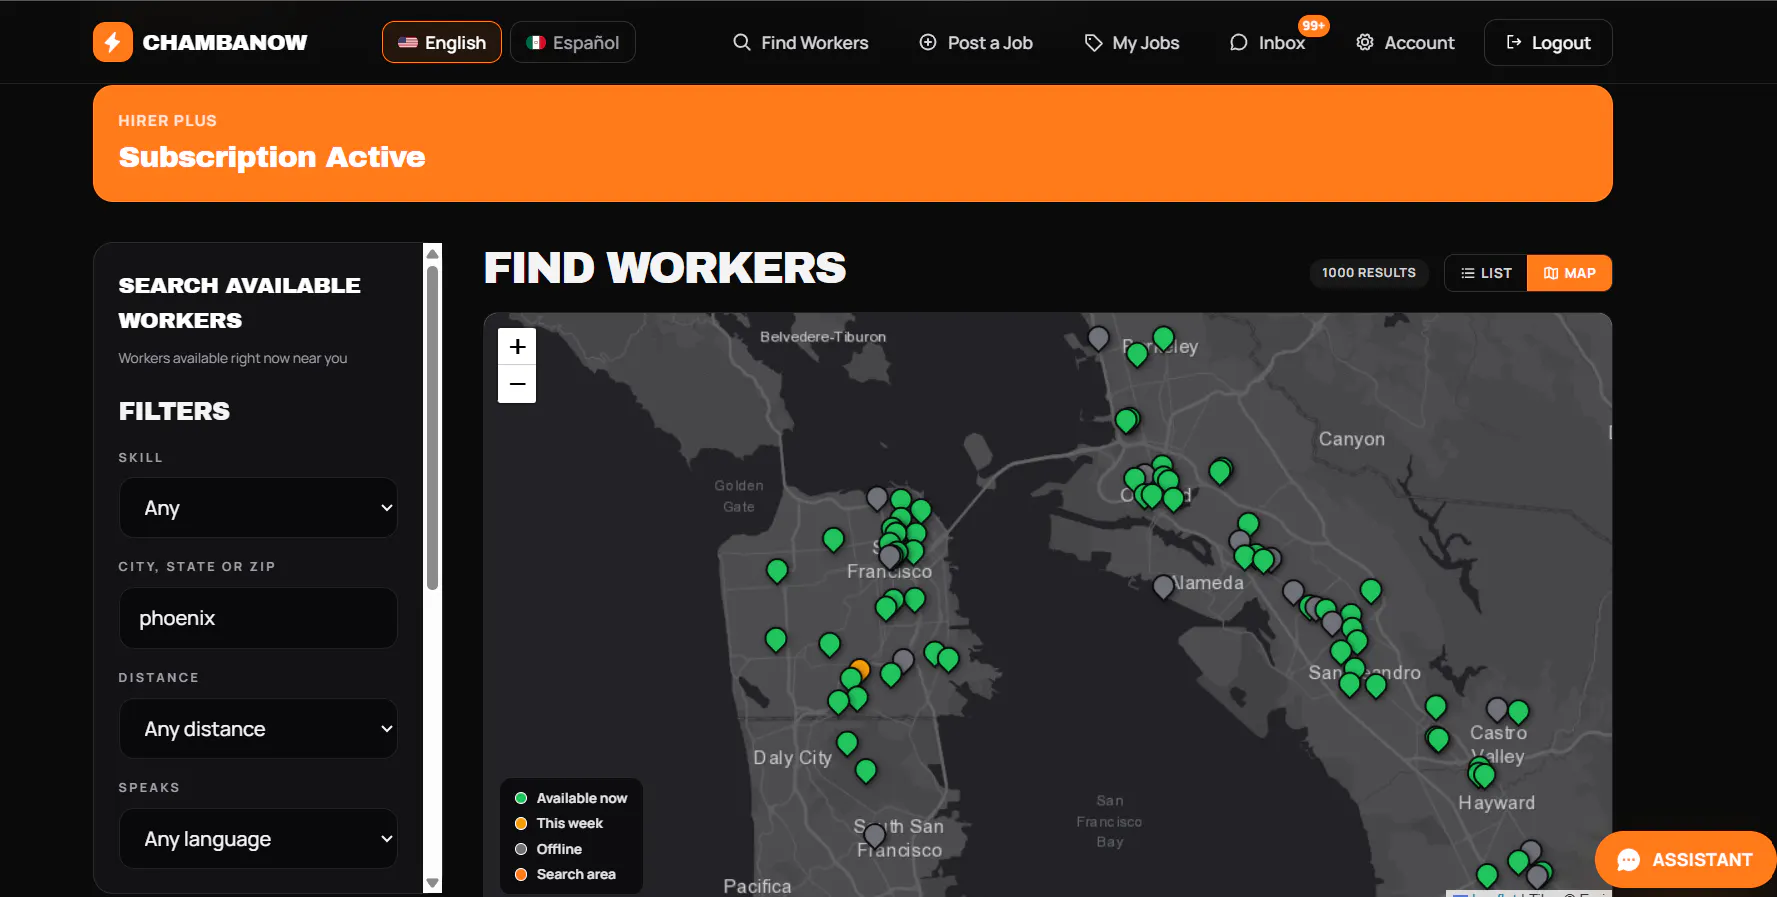Click the 1000 Results badge
The width and height of the screenshot is (1777, 897).
point(1369,273)
